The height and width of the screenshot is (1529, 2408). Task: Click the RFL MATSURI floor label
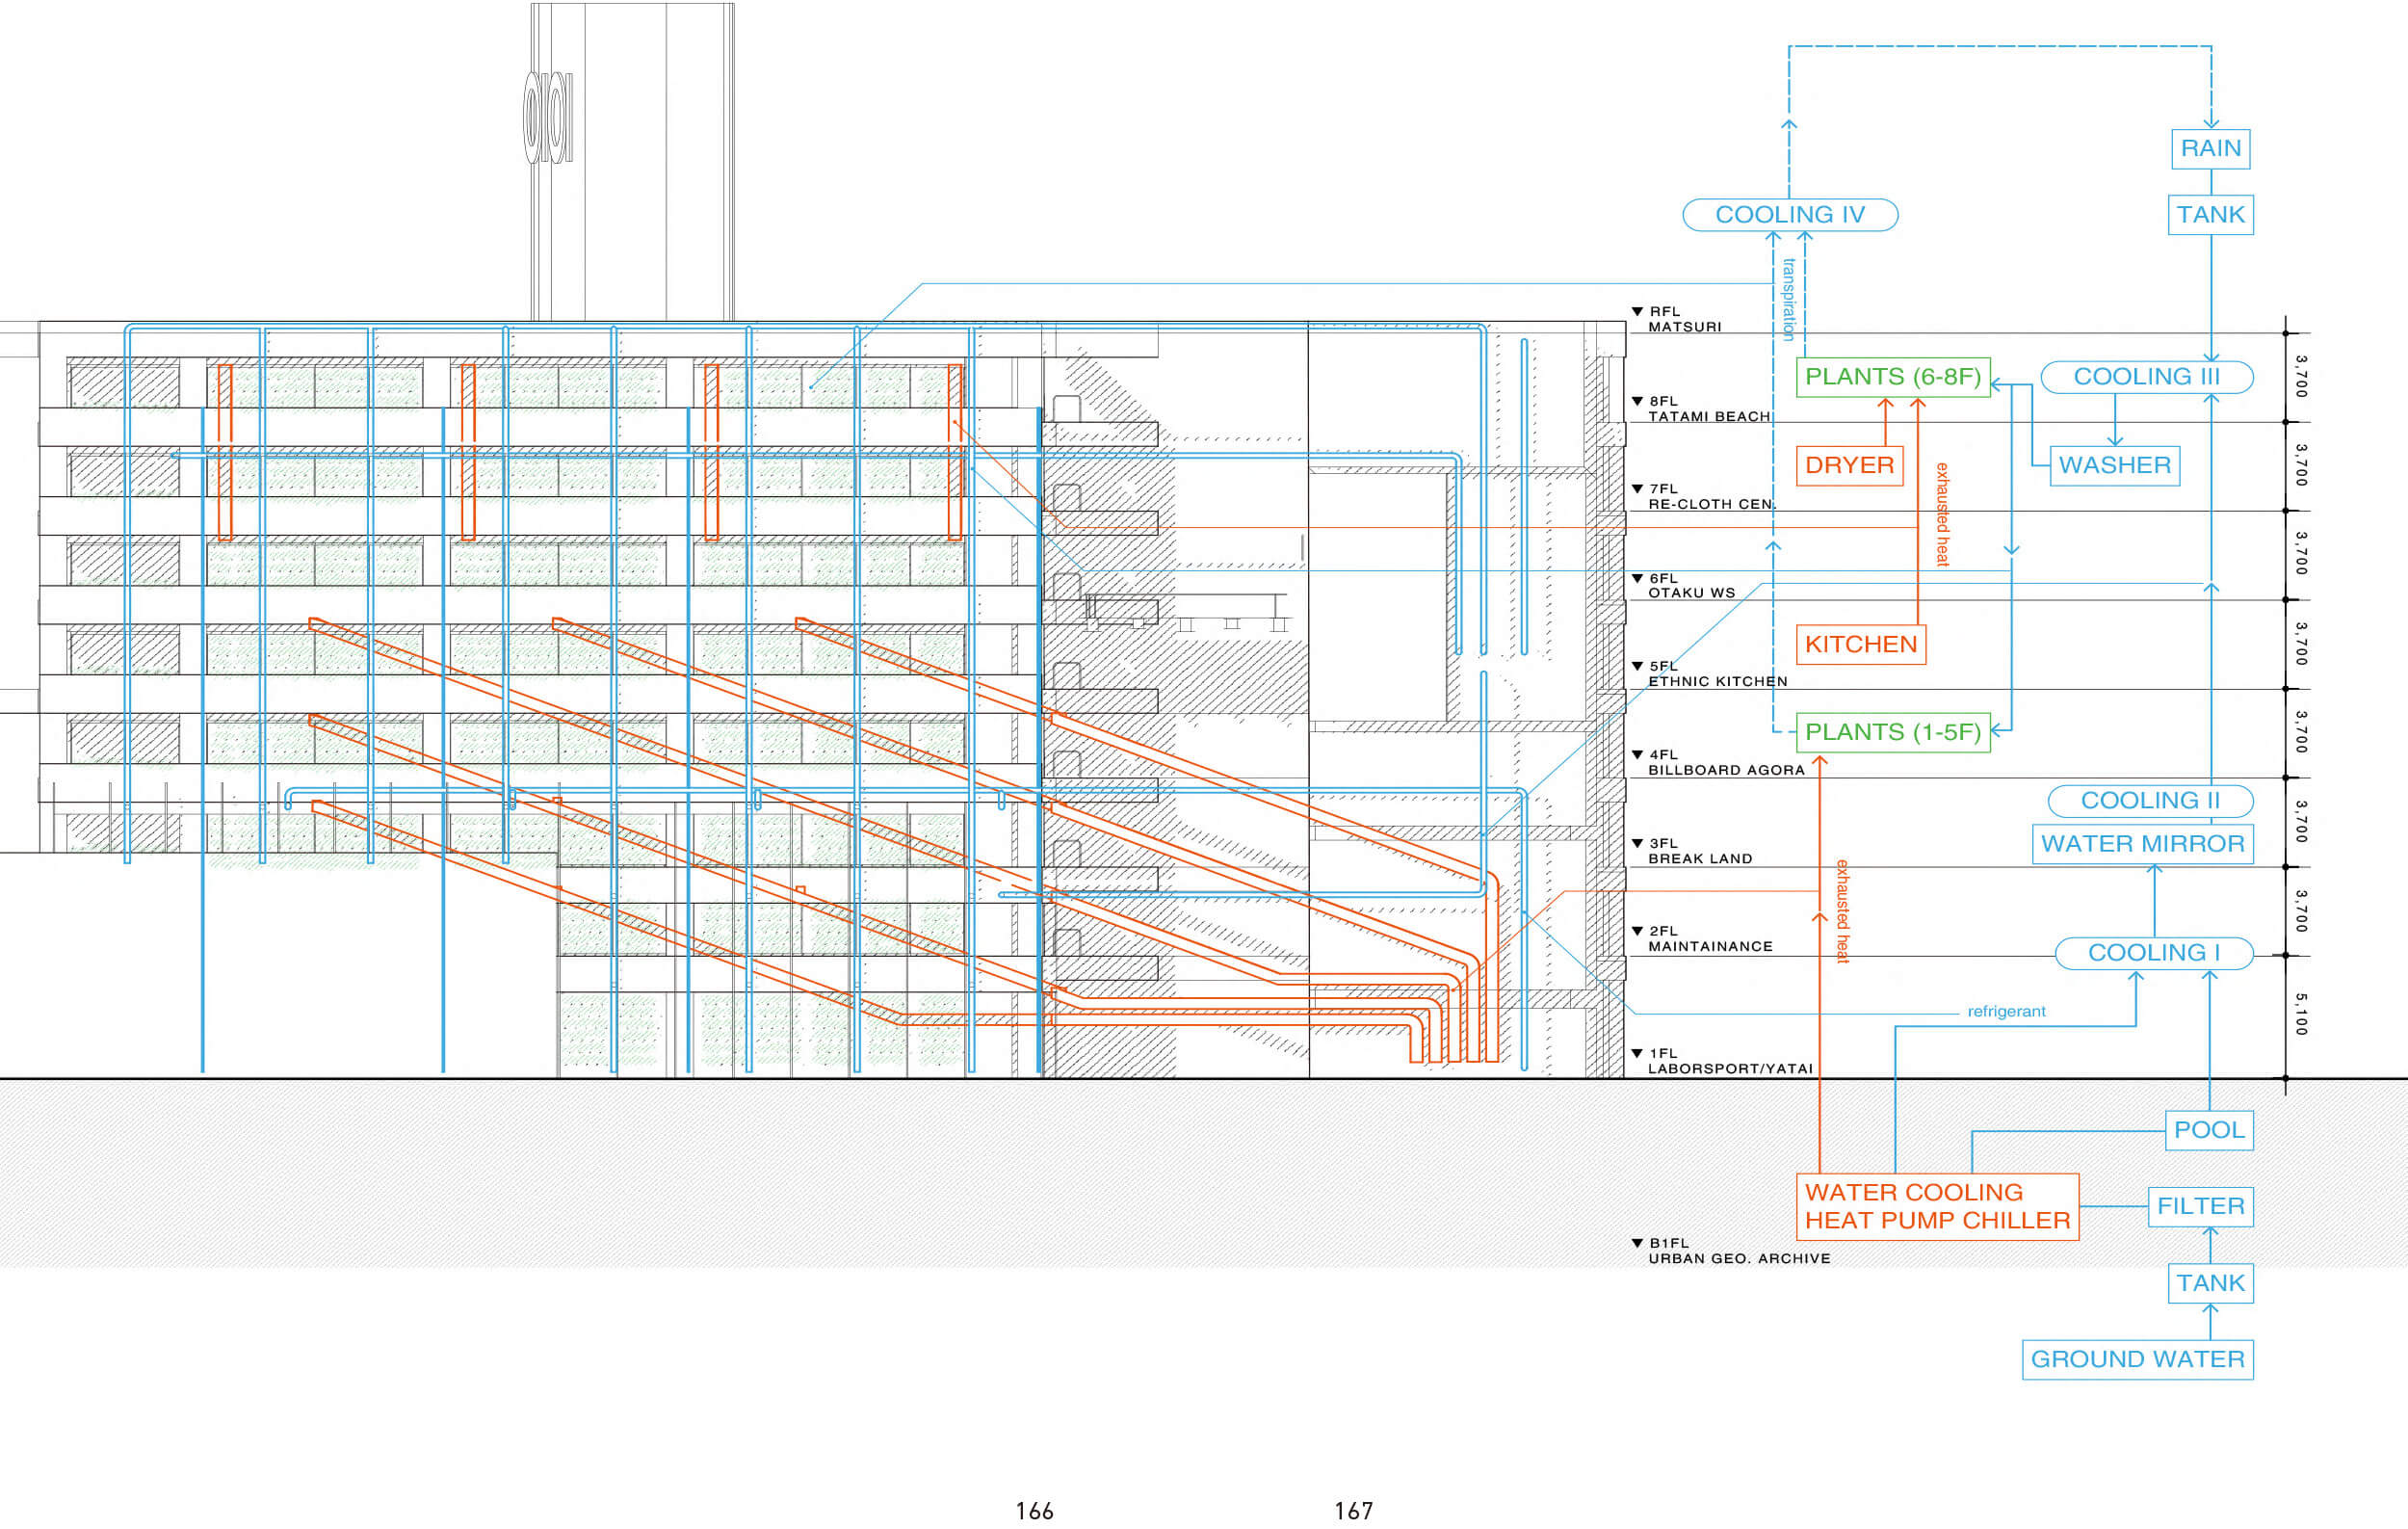tap(1677, 320)
